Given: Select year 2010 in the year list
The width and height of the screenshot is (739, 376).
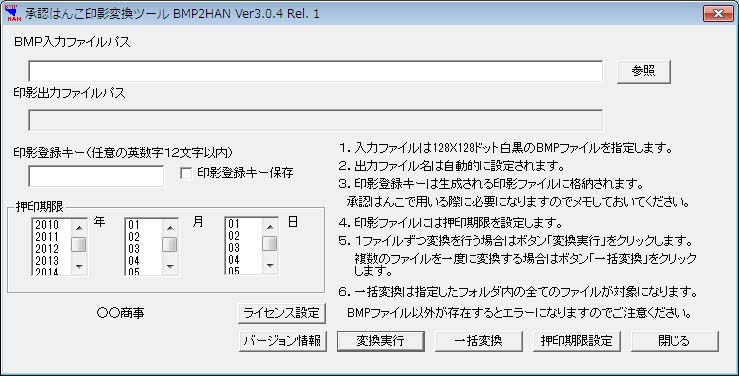Looking at the screenshot, I should [x=47, y=225].
